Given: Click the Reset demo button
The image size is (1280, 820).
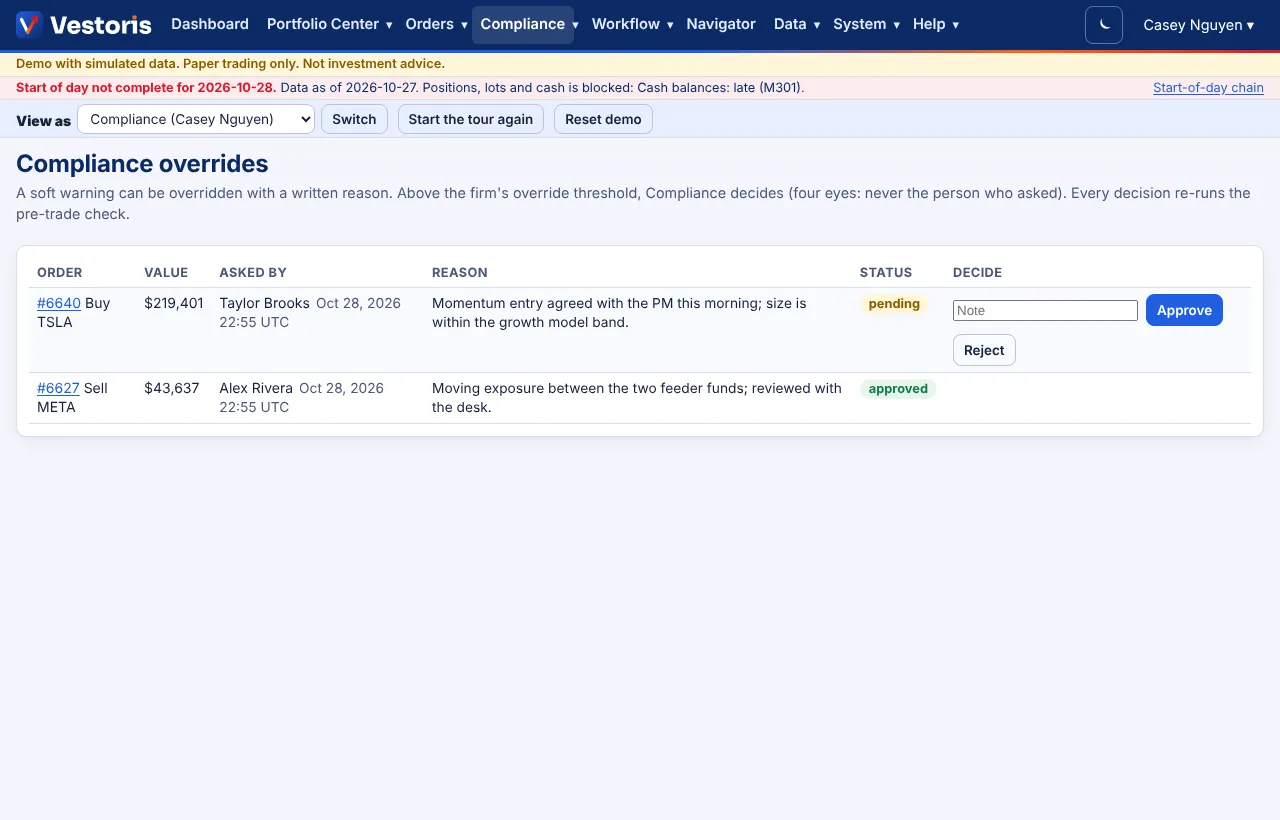Looking at the screenshot, I should tap(603, 119).
